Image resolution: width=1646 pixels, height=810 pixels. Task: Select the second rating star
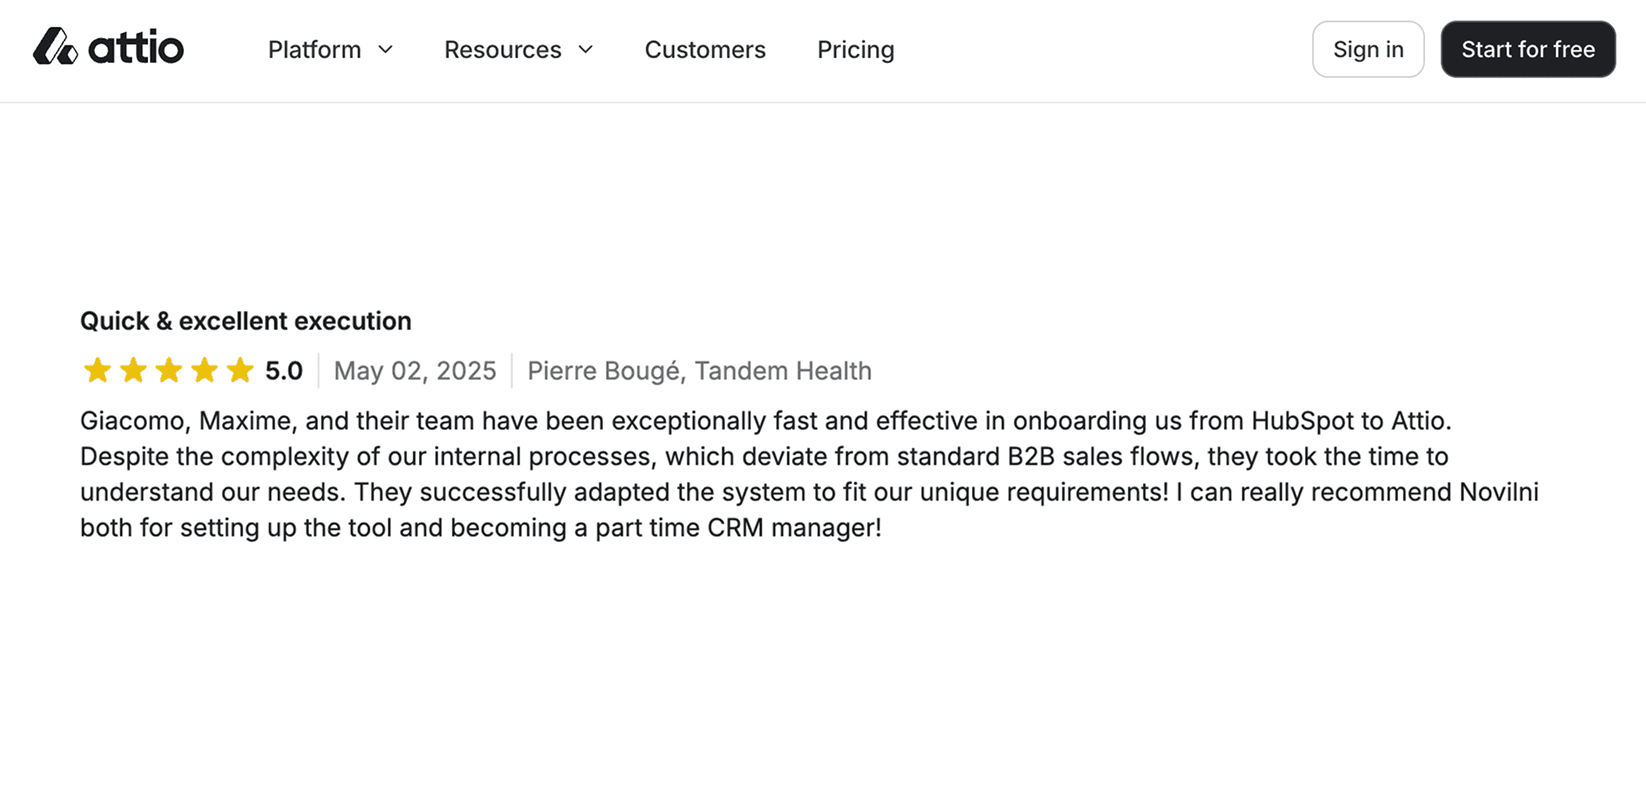[x=133, y=370]
